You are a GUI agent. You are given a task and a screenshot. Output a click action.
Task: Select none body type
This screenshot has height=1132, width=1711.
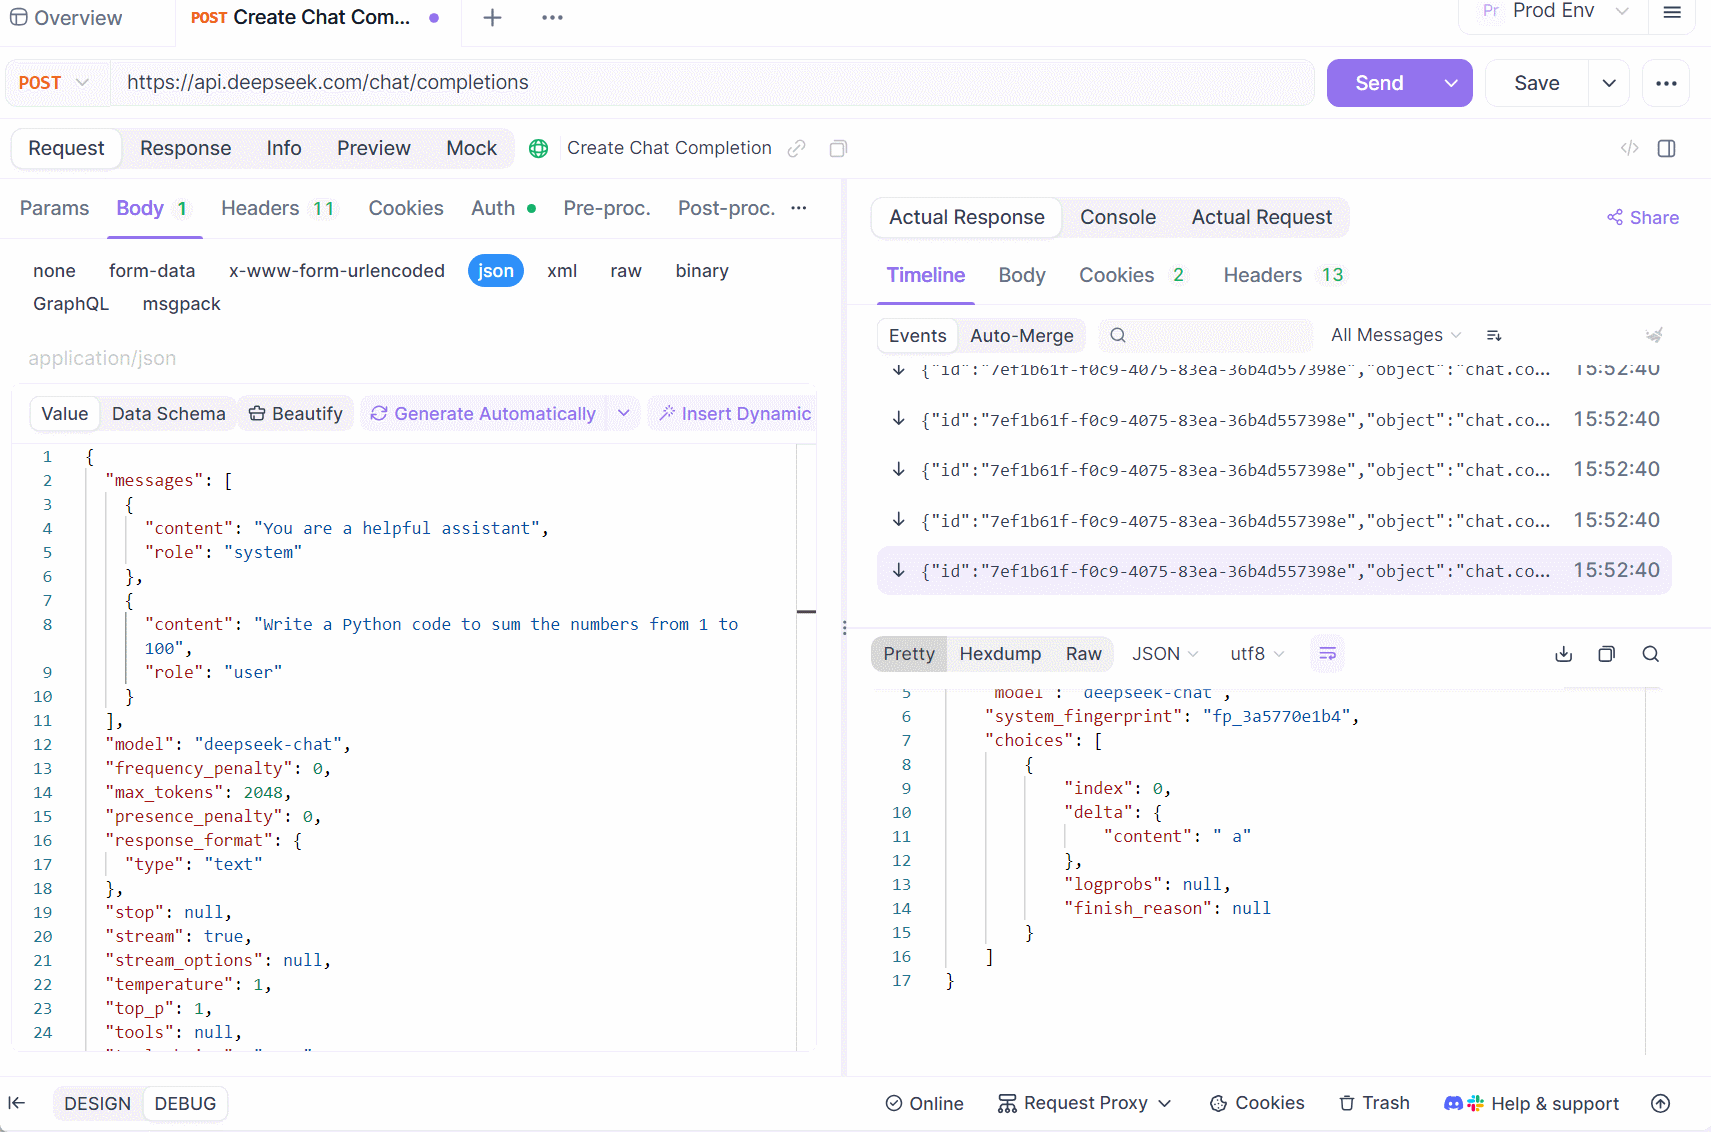click(54, 271)
